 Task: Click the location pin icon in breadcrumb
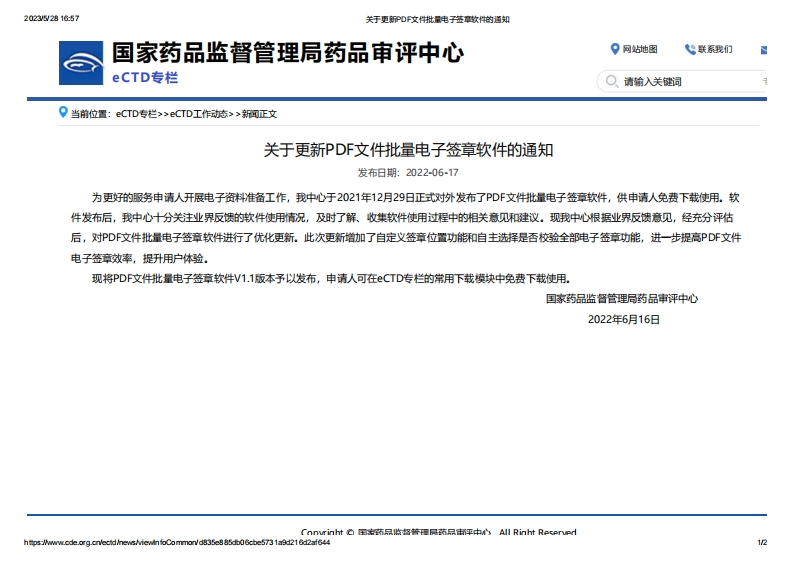click(63, 113)
